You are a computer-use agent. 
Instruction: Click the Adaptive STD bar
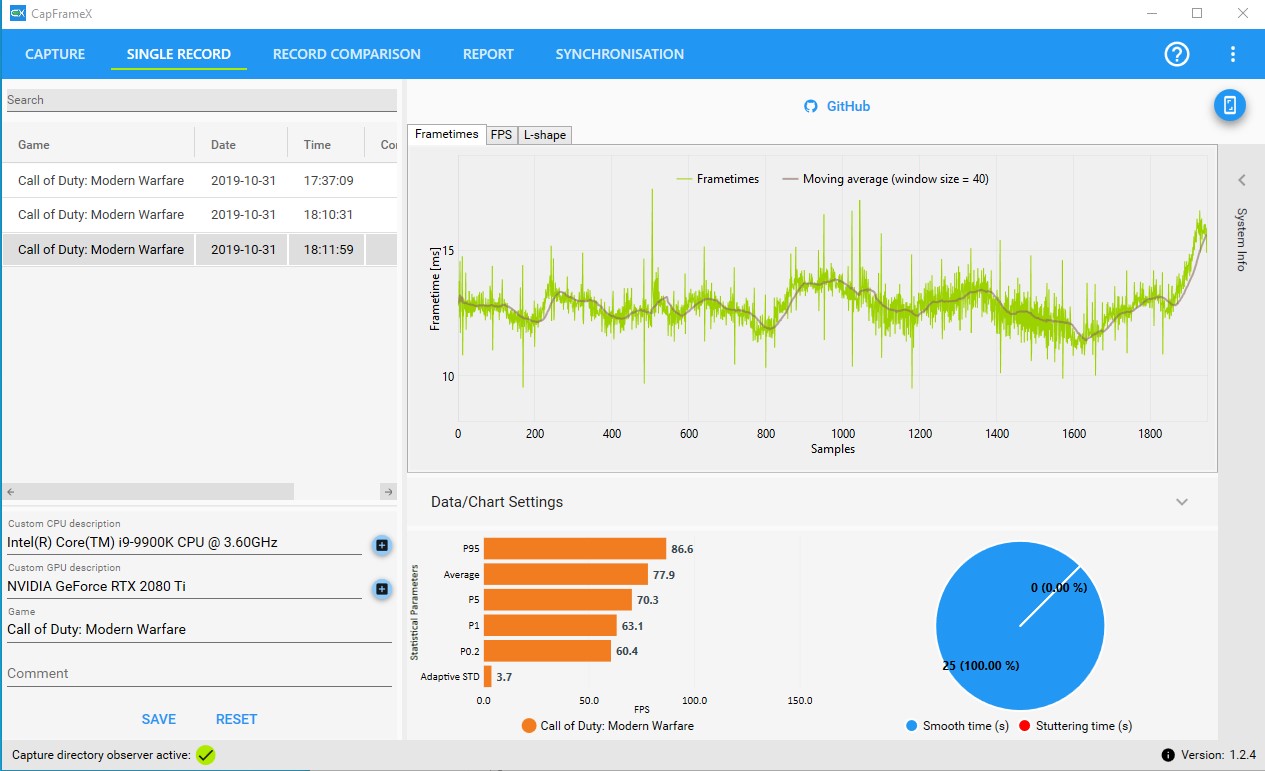coord(488,677)
